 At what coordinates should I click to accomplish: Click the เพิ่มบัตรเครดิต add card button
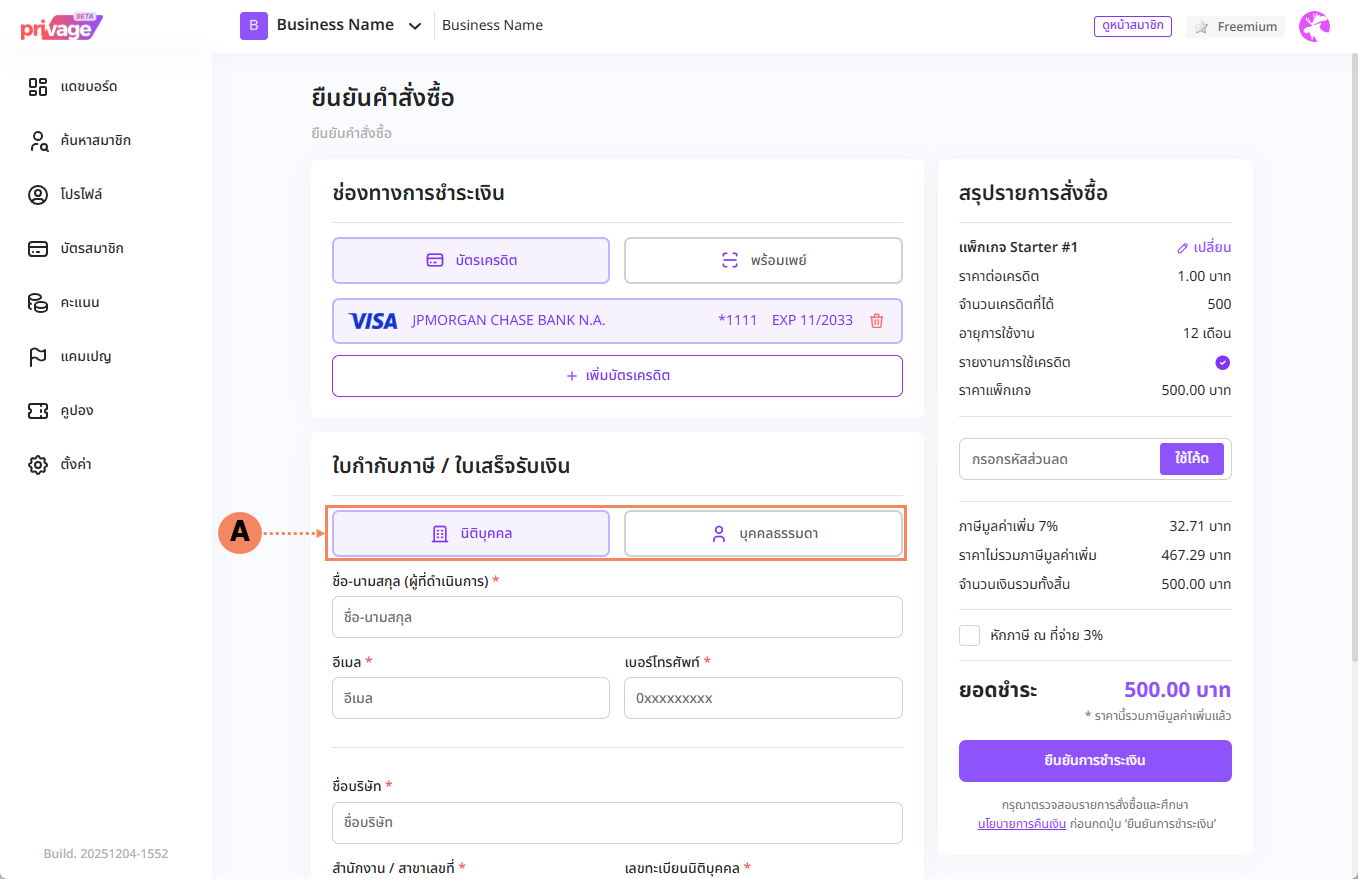tap(617, 376)
